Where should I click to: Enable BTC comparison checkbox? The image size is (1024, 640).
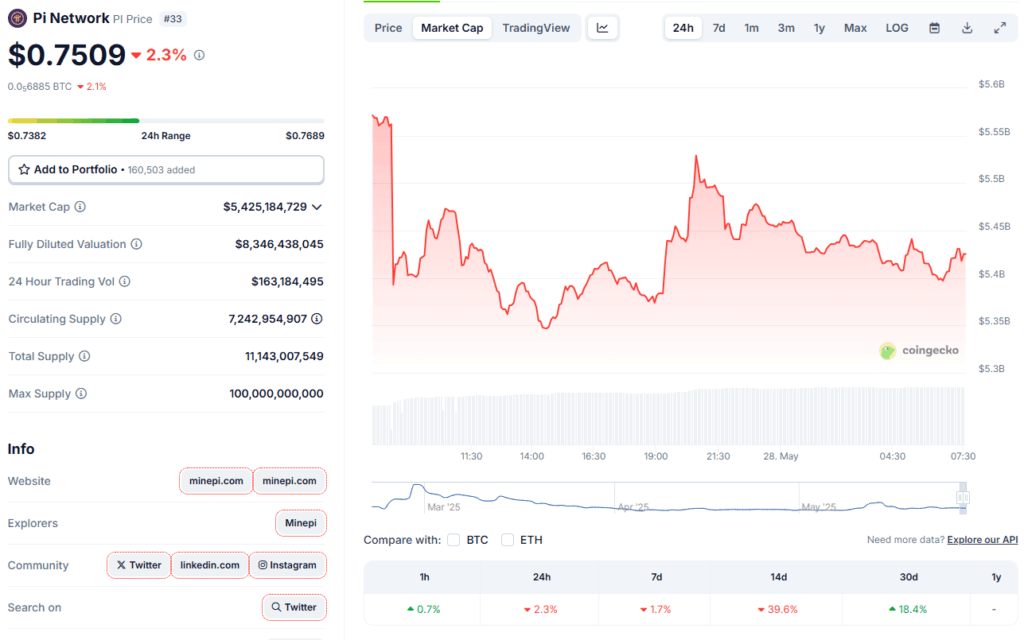454,540
